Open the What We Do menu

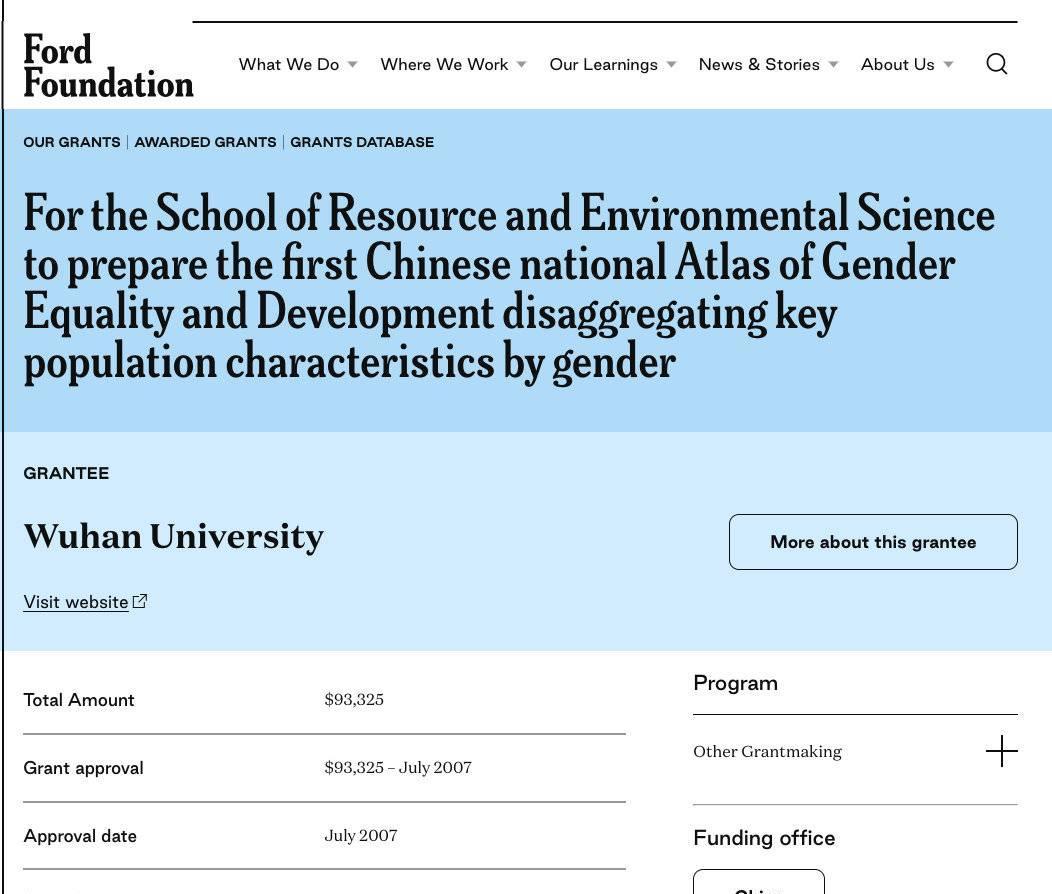click(288, 64)
